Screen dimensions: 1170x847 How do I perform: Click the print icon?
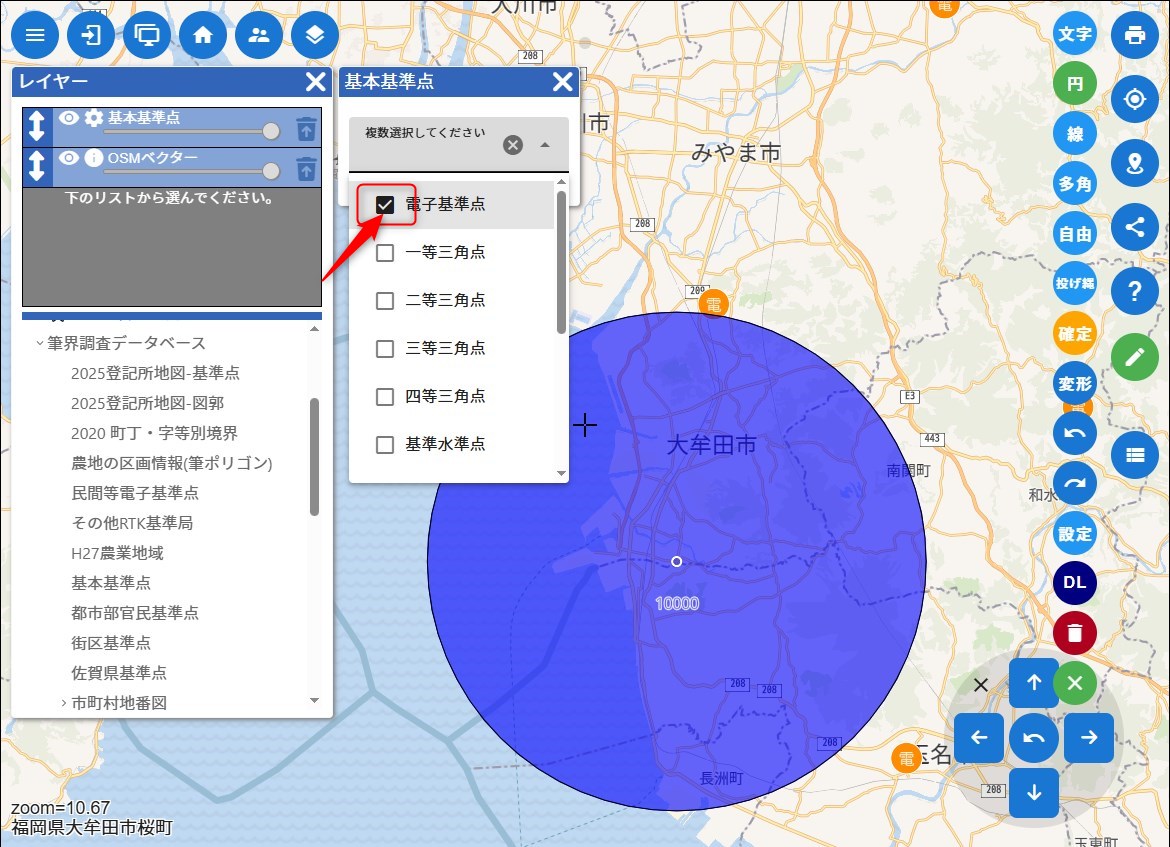tap(1134, 35)
